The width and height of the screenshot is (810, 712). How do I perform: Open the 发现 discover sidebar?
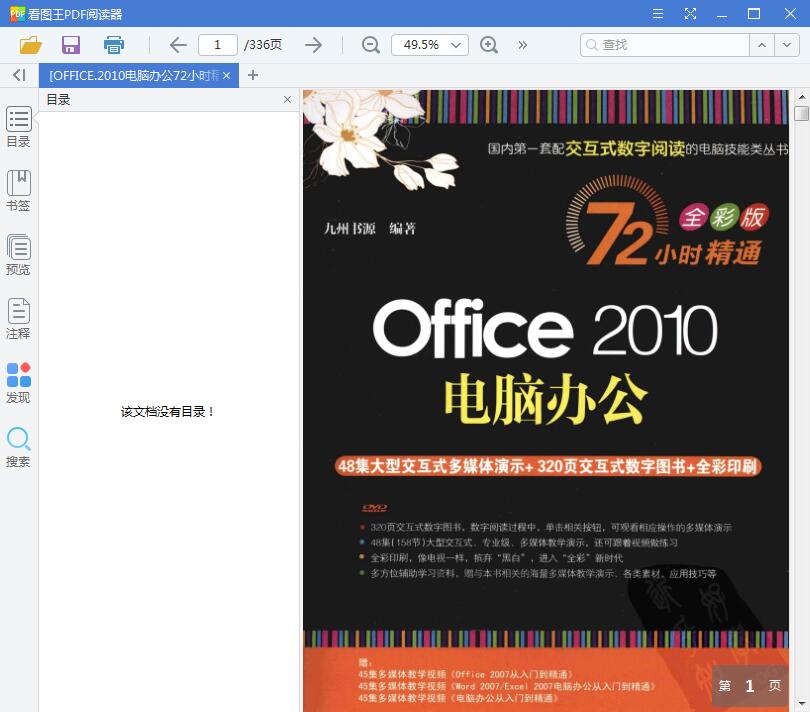19,383
